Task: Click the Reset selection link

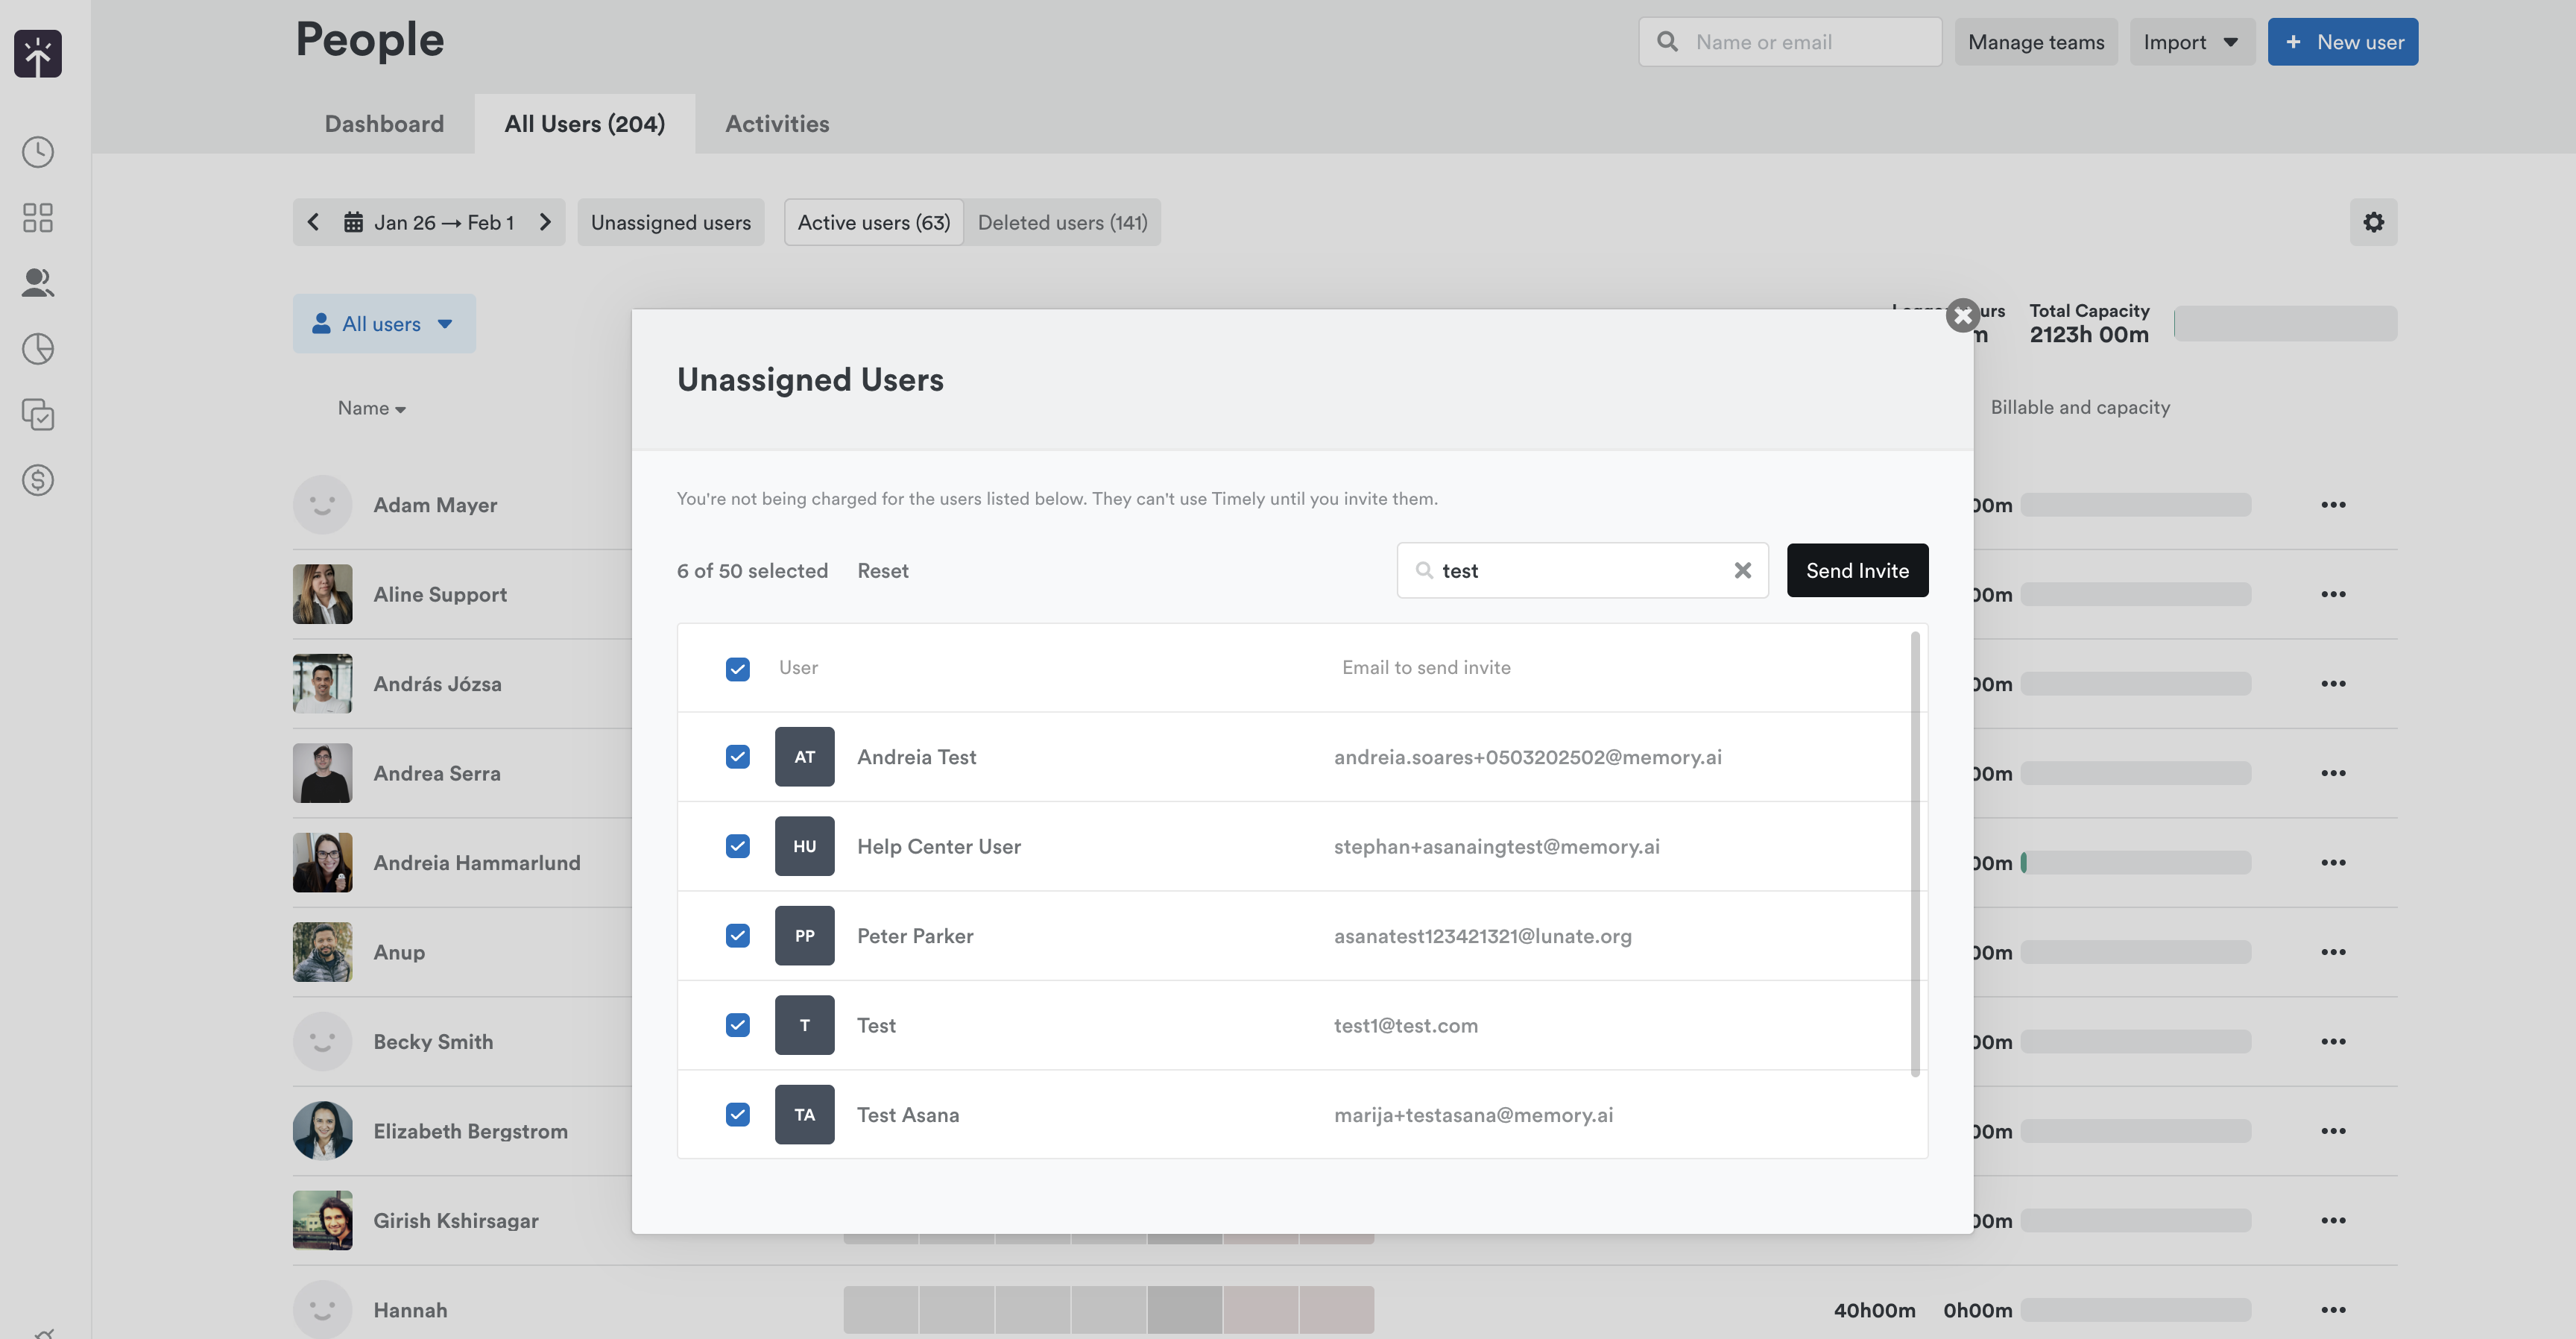Action: point(882,571)
